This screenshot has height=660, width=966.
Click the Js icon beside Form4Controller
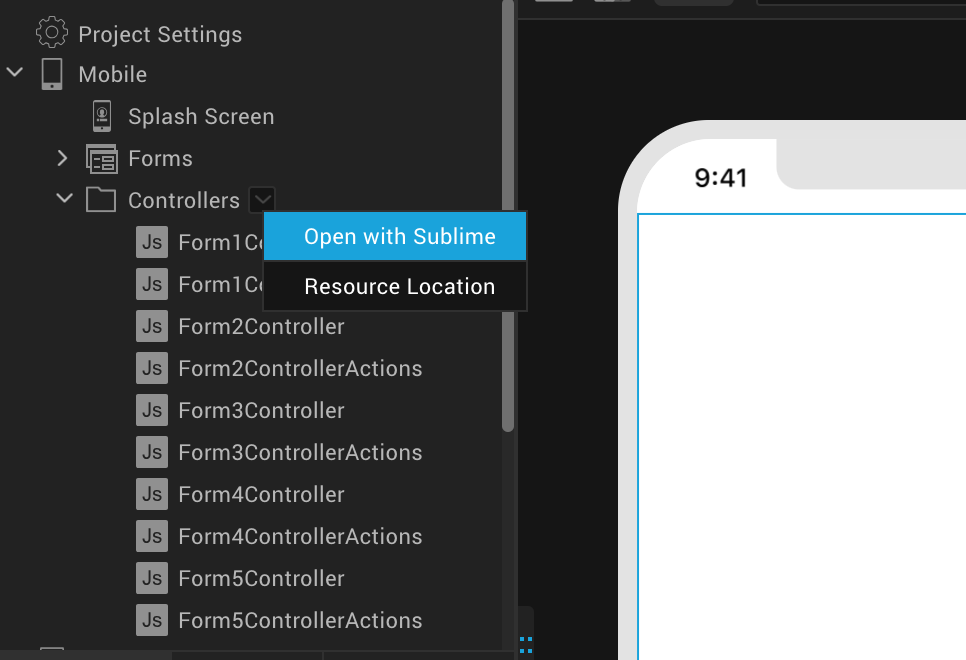click(x=151, y=494)
